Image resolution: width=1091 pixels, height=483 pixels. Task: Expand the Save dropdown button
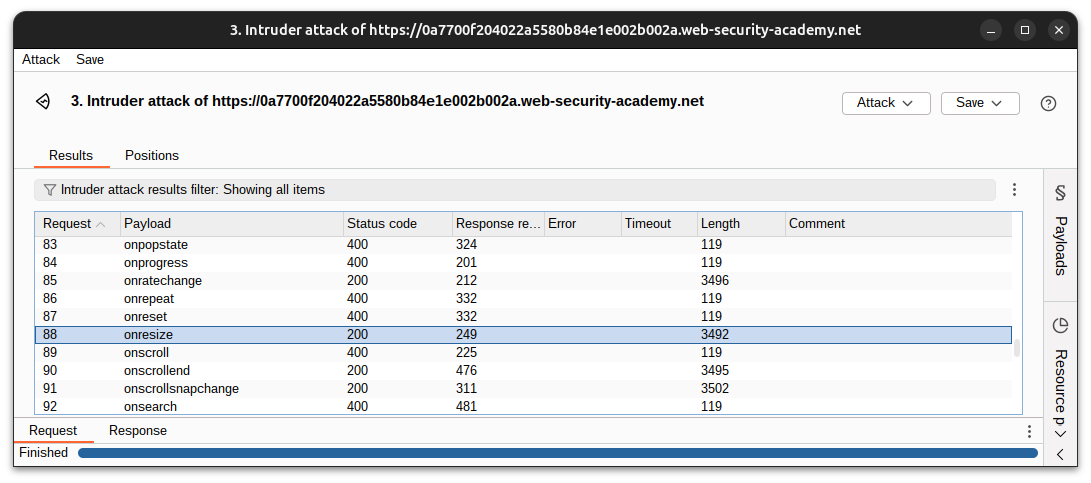980,103
